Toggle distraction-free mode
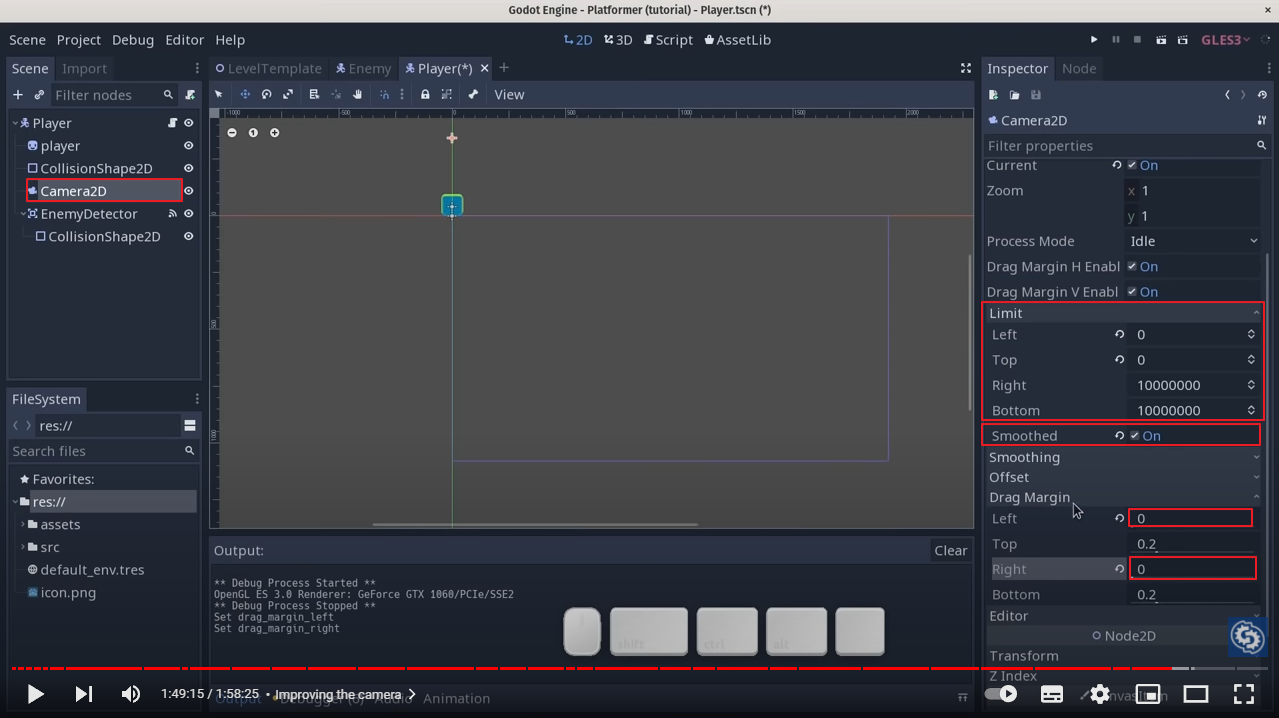1279x718 pixels. 966,68
